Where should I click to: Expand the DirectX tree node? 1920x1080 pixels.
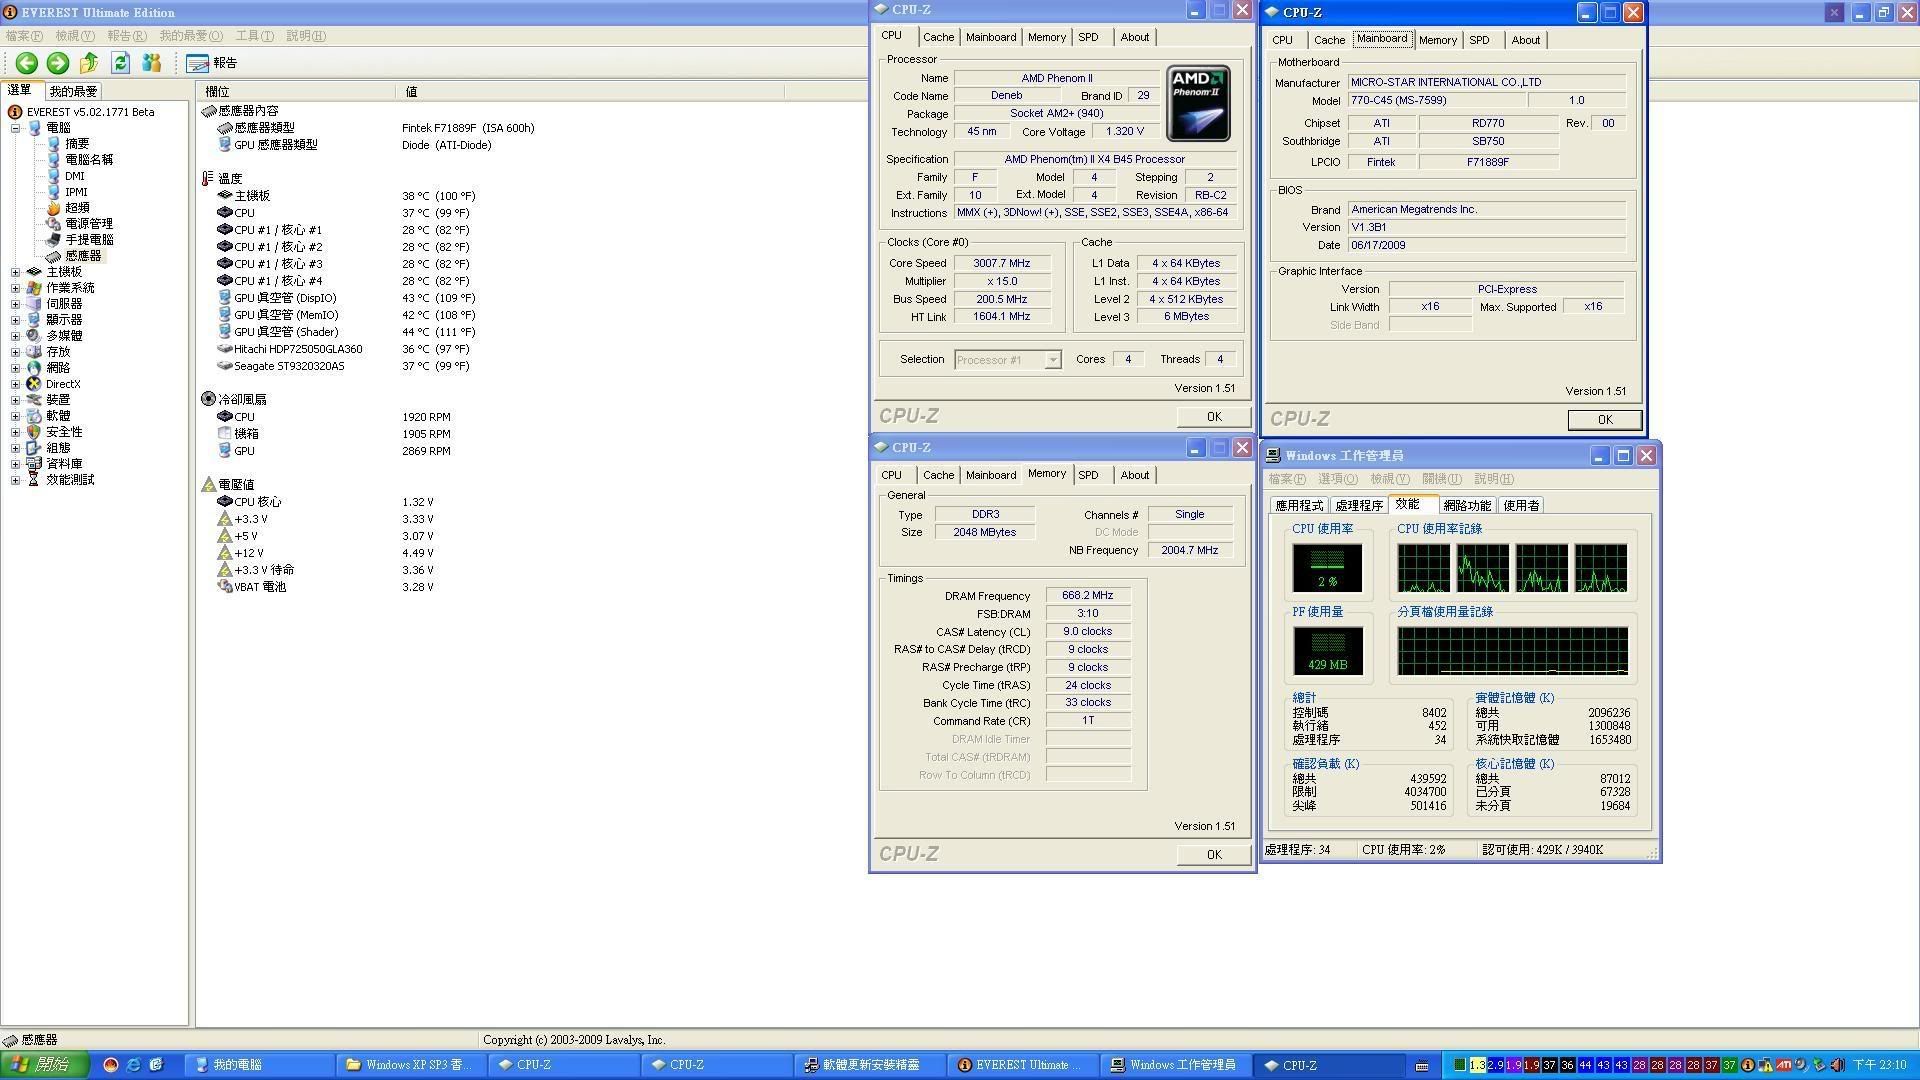point(16,384)
